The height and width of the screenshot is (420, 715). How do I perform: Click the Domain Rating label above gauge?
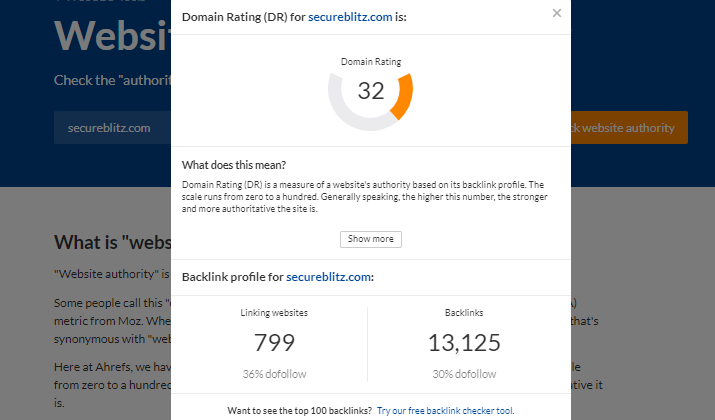(x=371, y=62)
